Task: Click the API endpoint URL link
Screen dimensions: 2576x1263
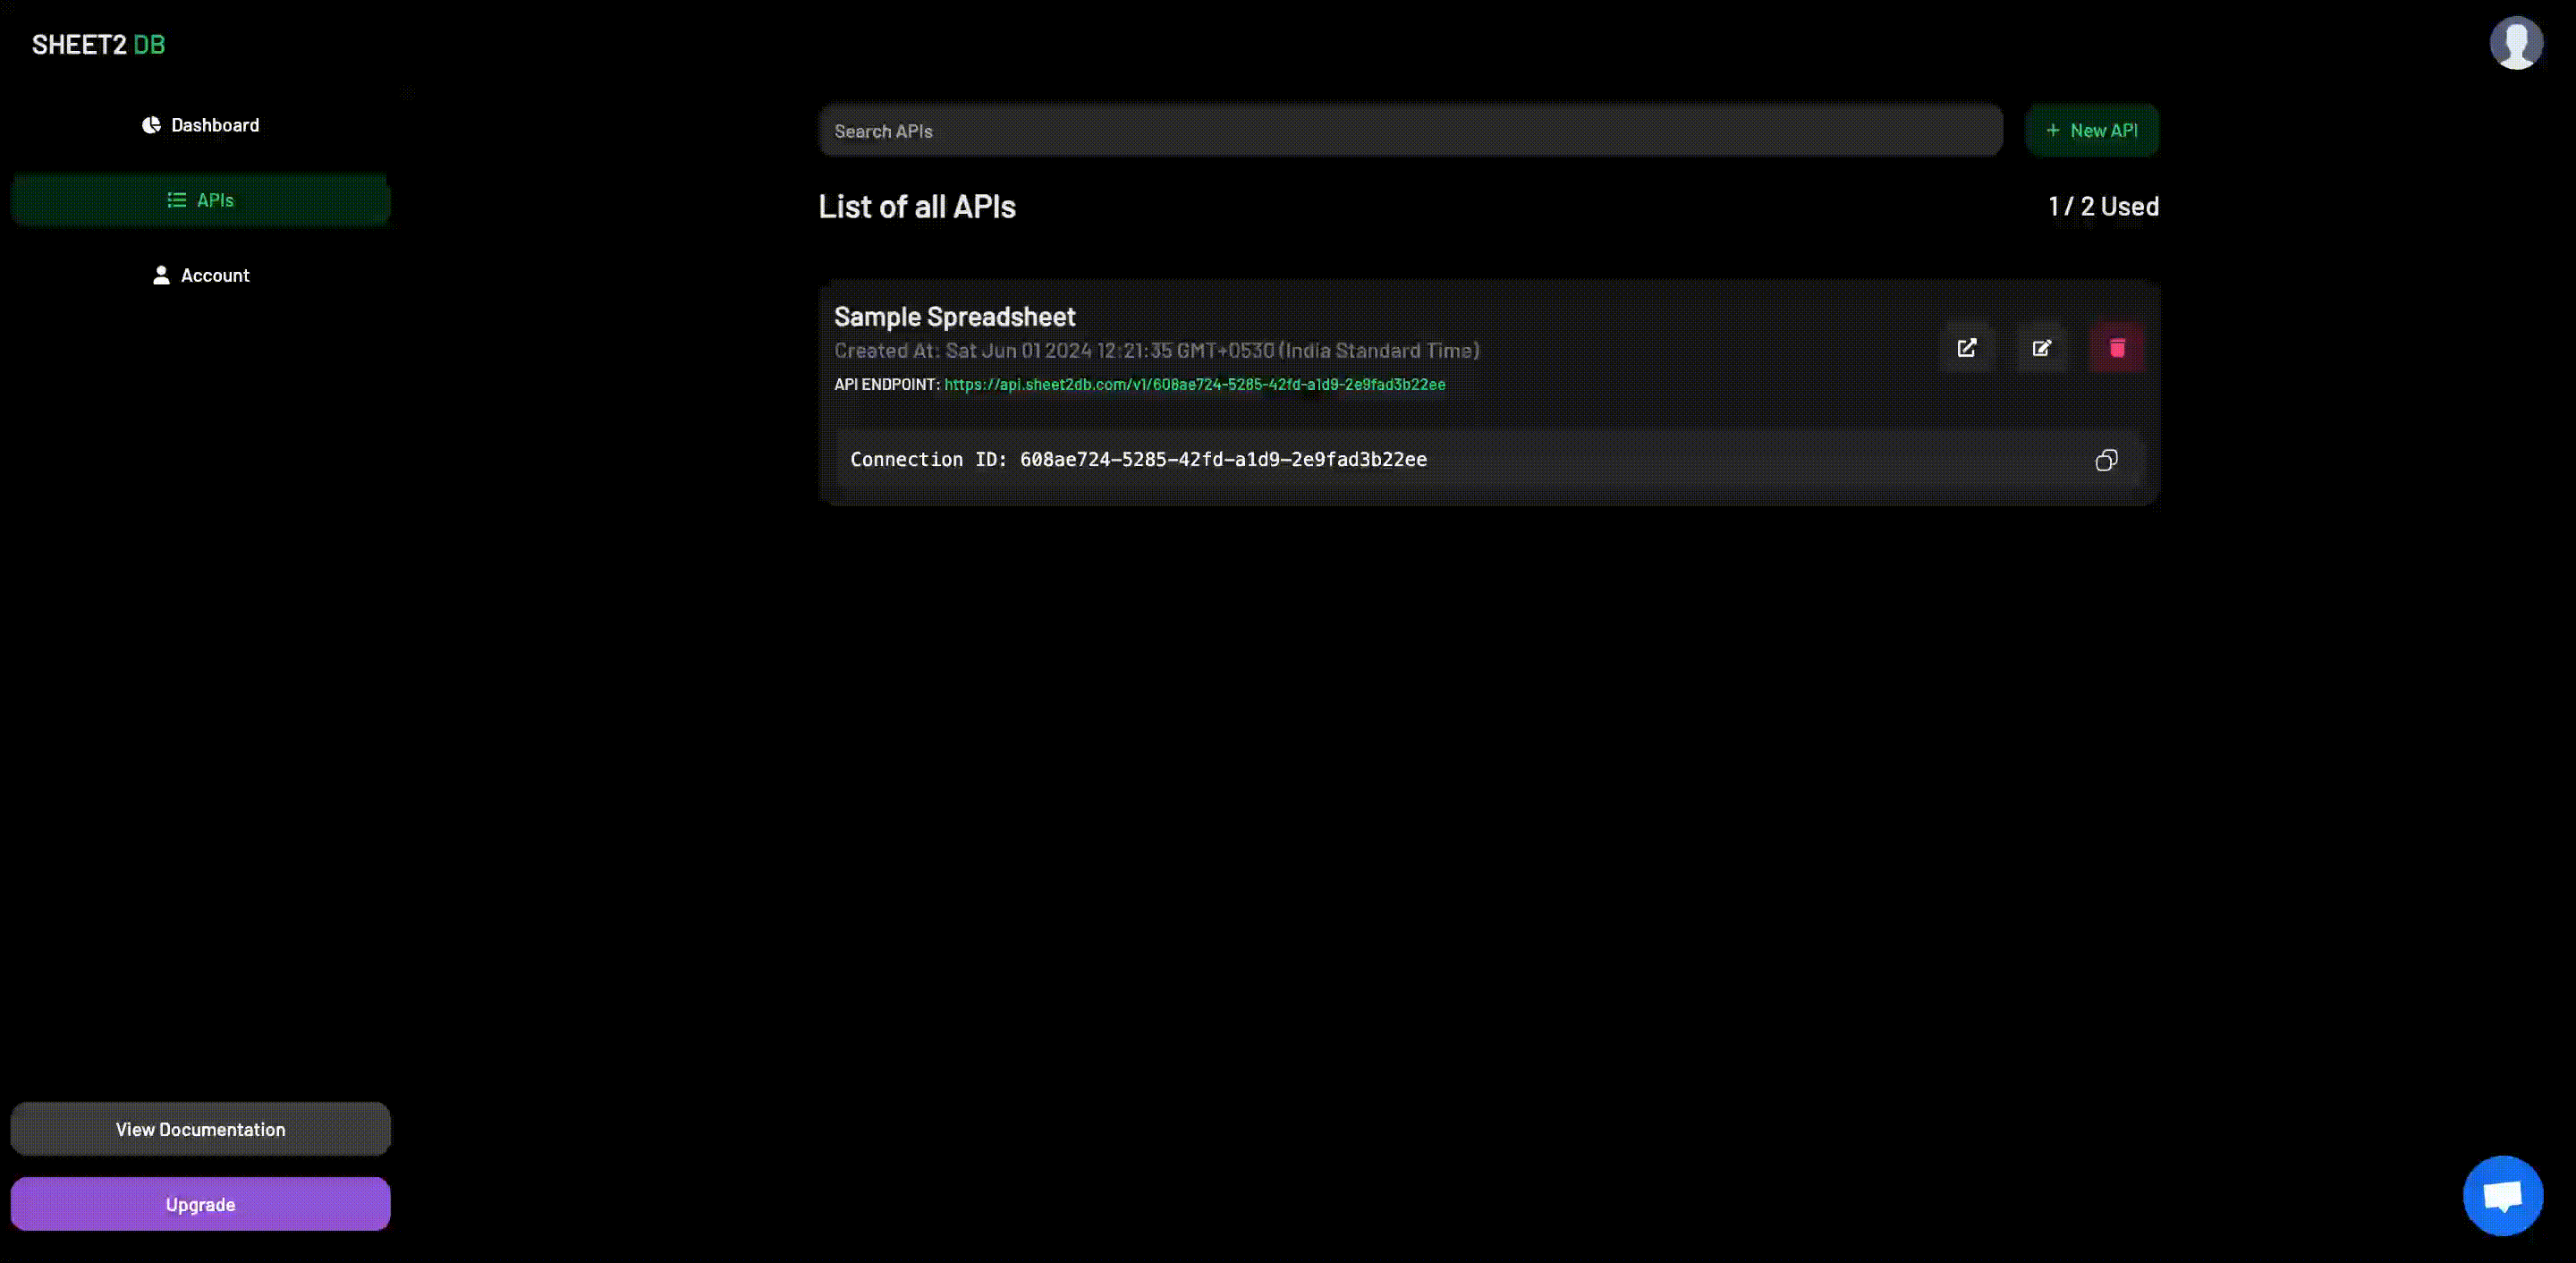Action: pyautogui.click(x=1194, y=385)
